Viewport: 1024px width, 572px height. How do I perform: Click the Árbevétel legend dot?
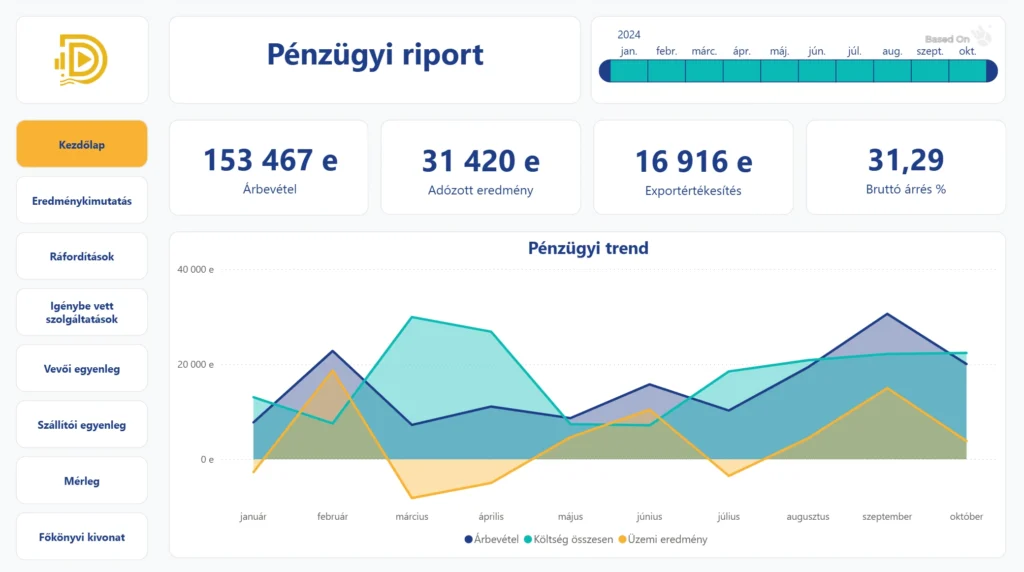pyautogui.click(x=469, y=539)
